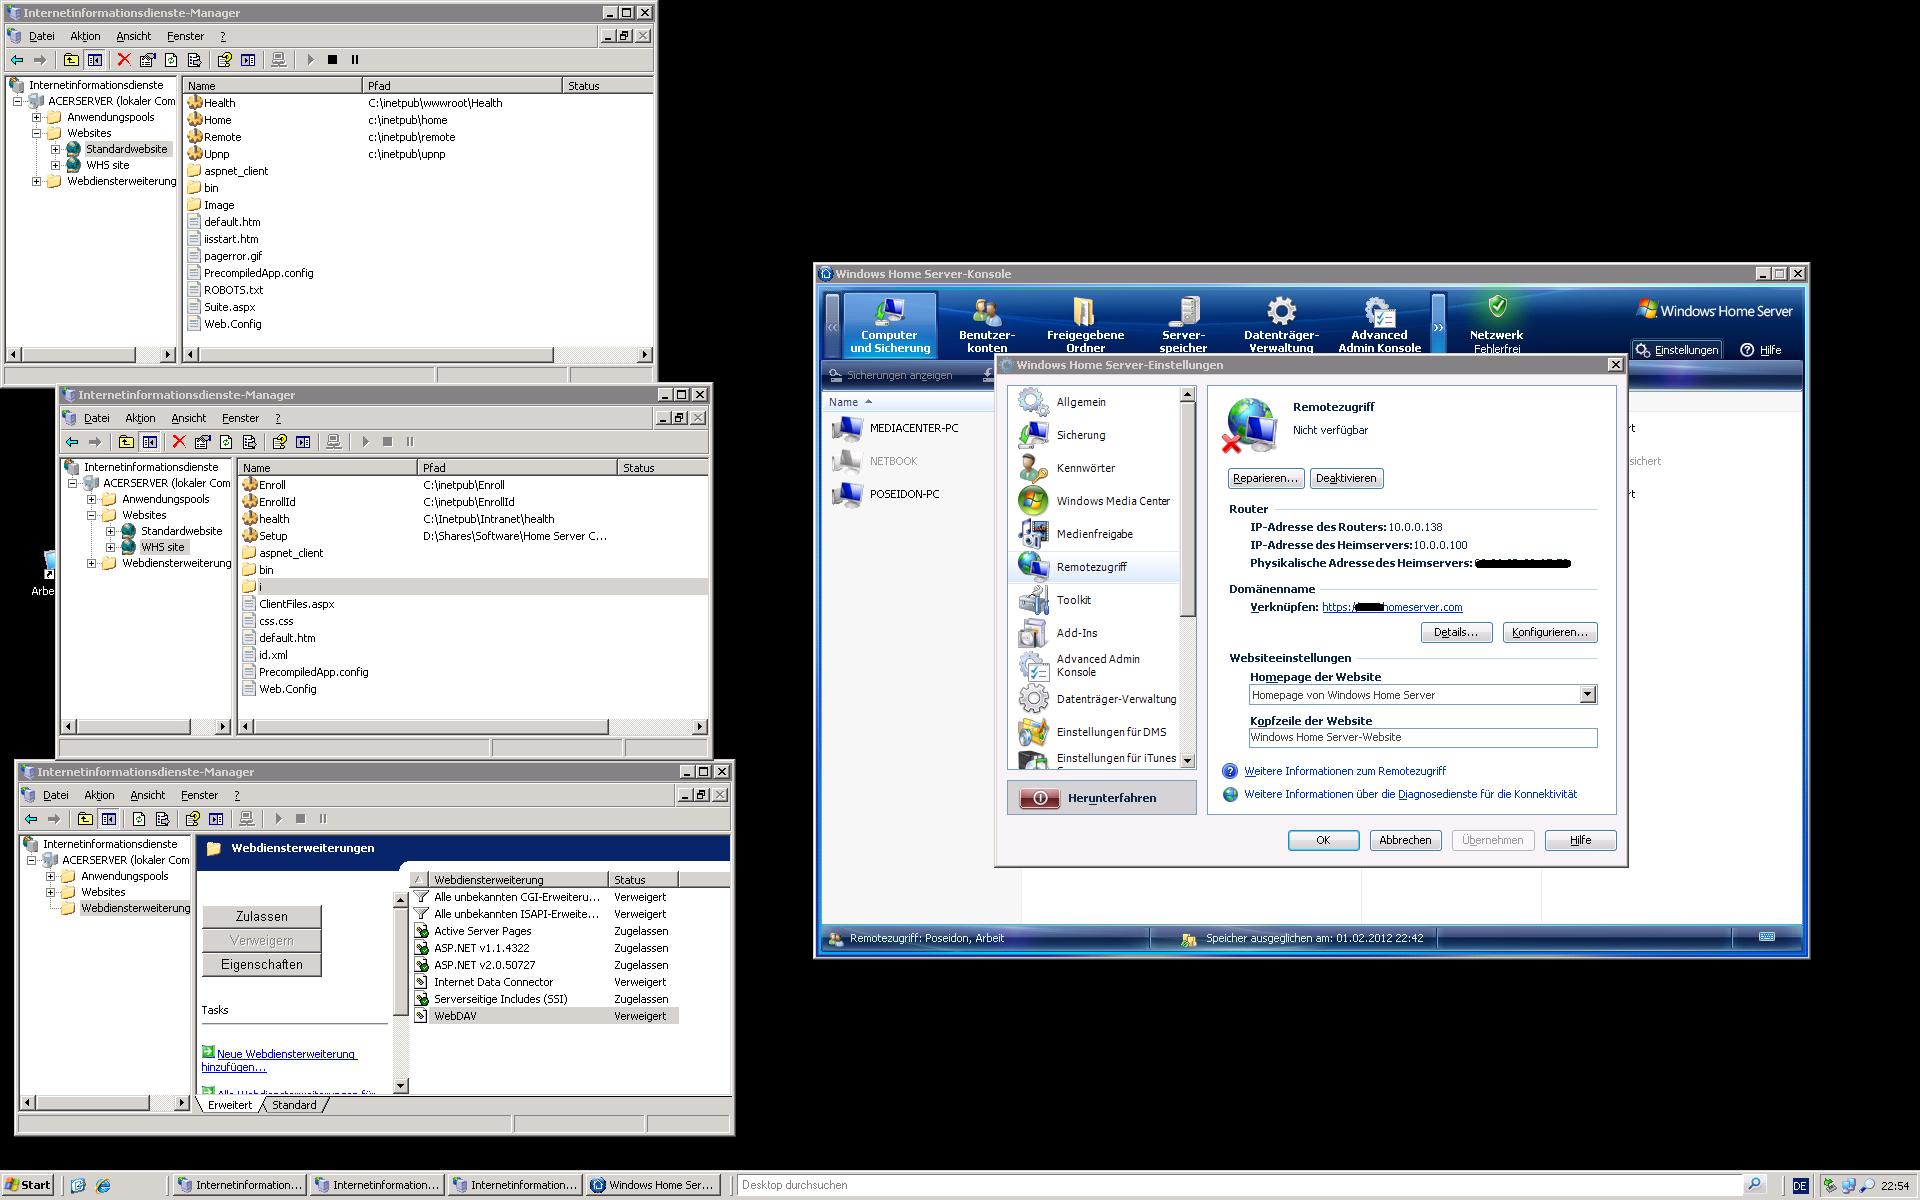Click stop button in top IIS Manager toolbar
1920x1200 pixels.
tap(332, 60)
